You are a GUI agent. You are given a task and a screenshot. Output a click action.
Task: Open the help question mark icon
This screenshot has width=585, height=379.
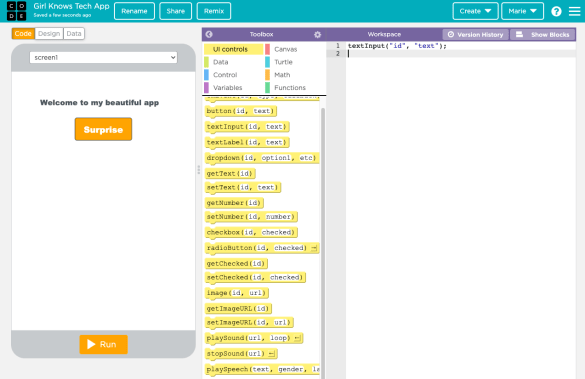click(556, 11)
